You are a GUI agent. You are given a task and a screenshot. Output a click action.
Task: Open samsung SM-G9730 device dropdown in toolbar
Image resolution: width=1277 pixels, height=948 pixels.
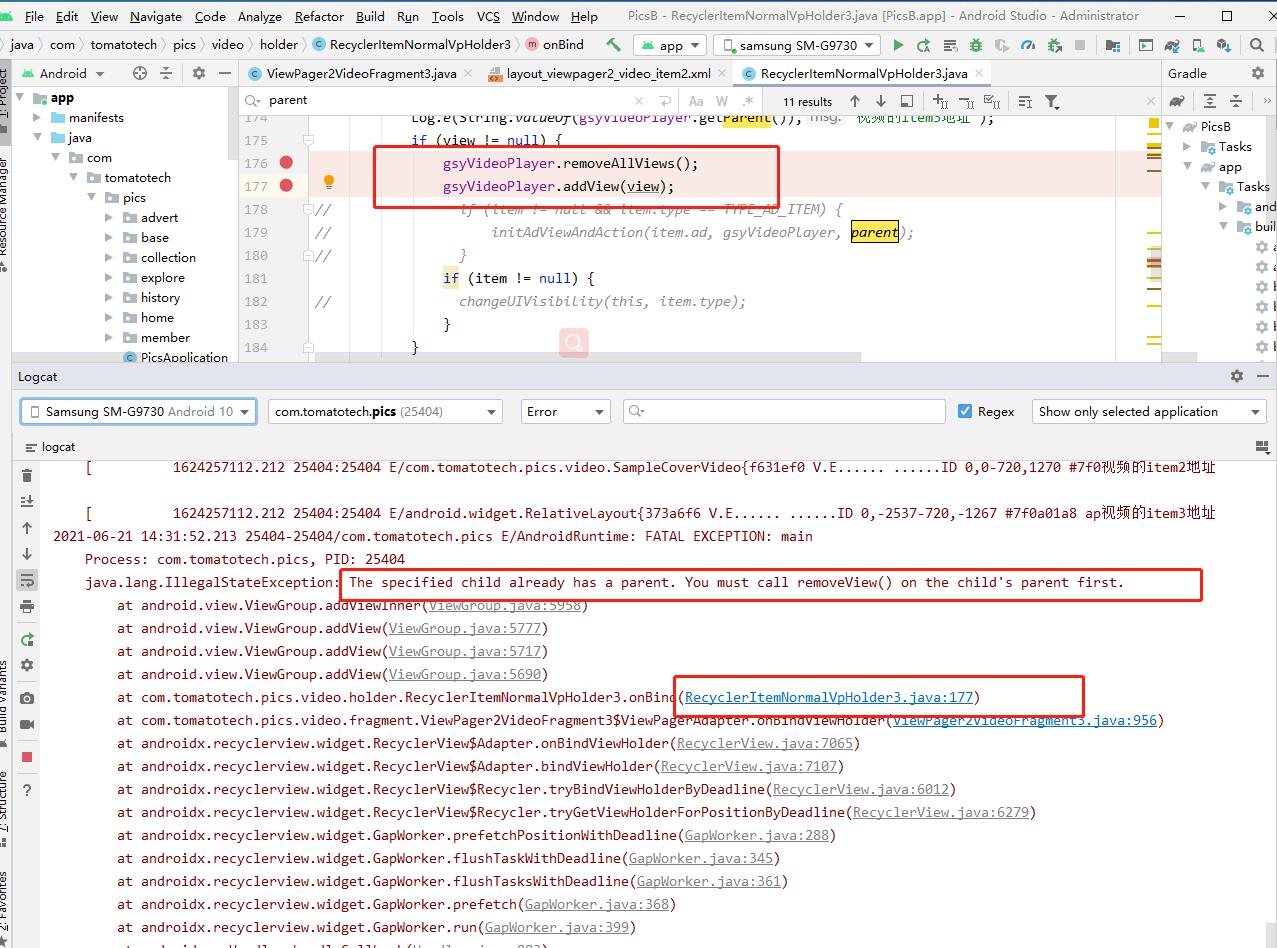(797, 45)
